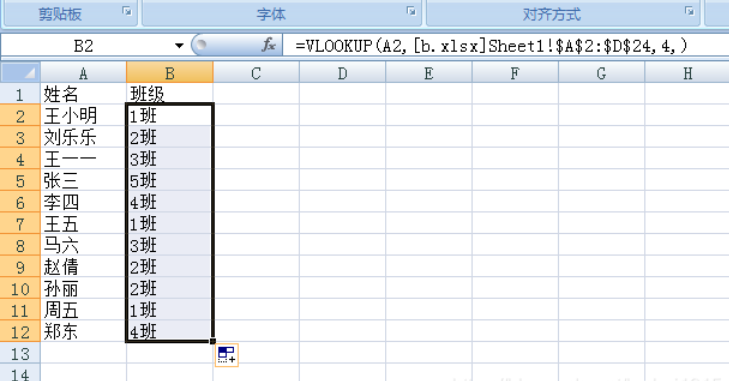This screenshot has height=381, width=729.
Task: Select column D header
Action: coord(343,73)
